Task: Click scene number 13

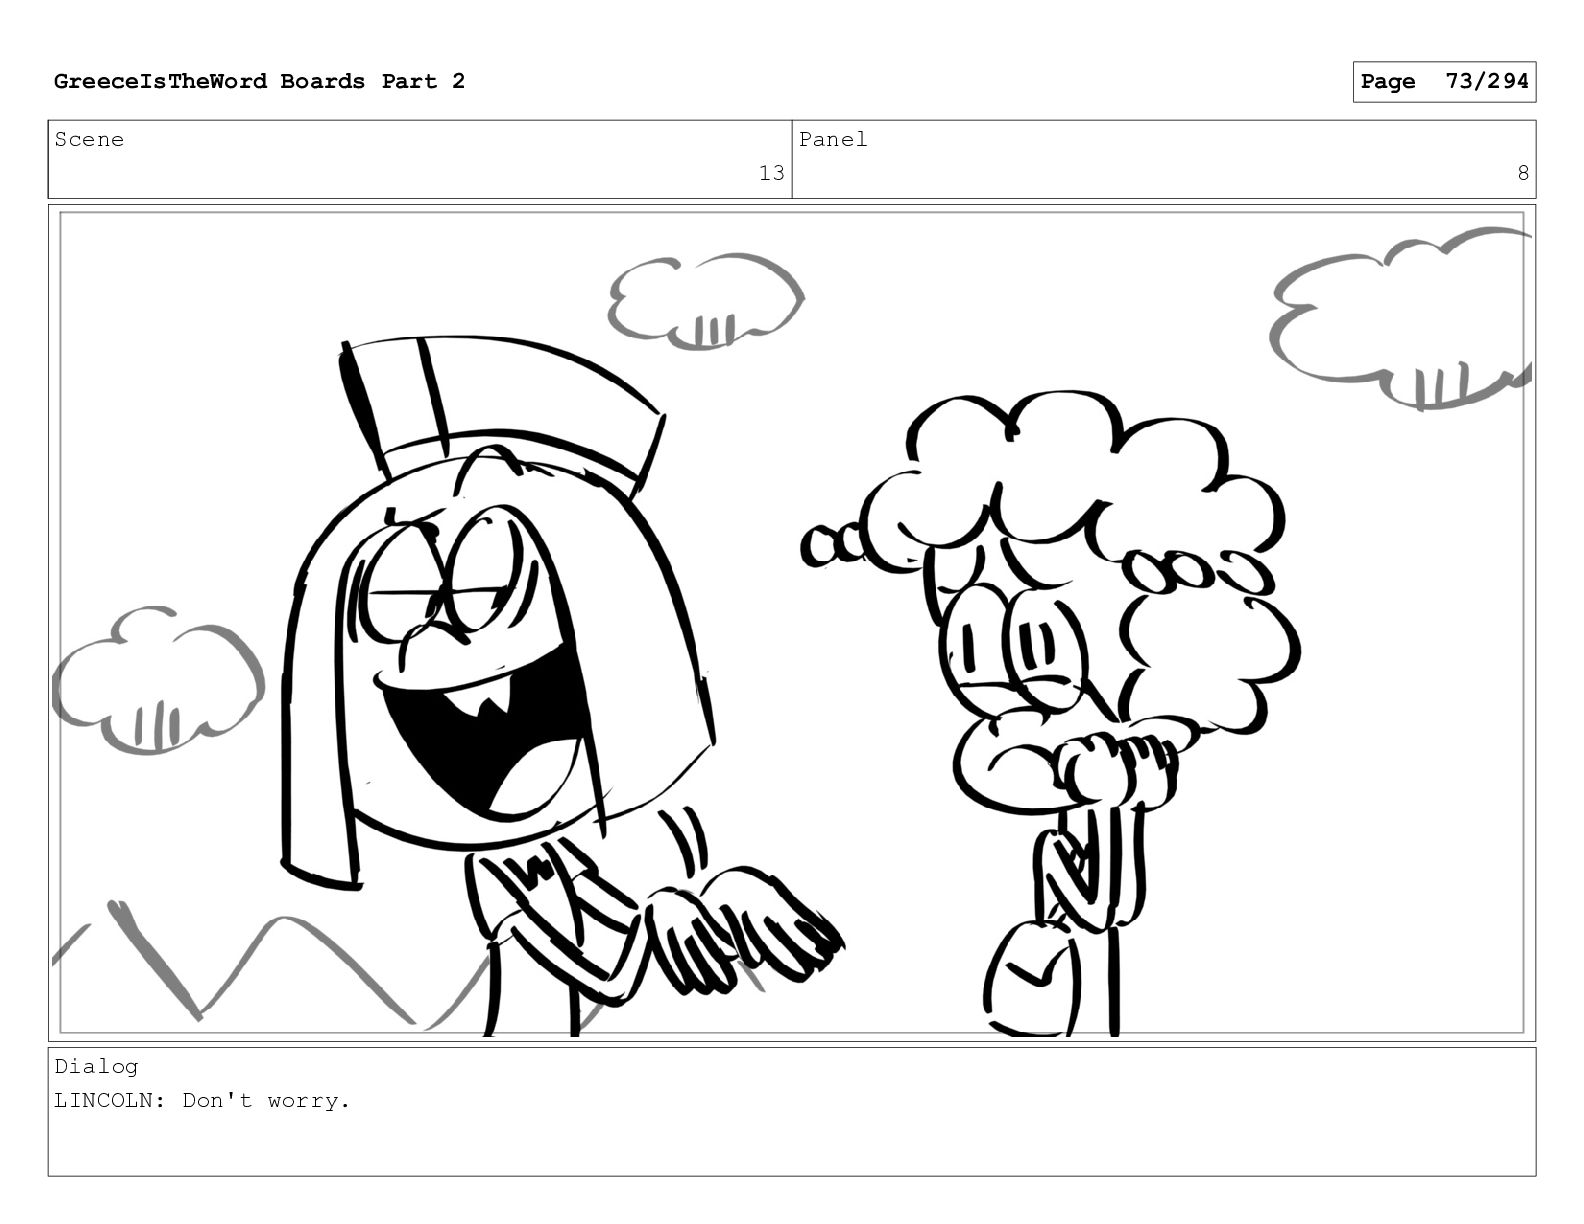Action: coord(771,173)
